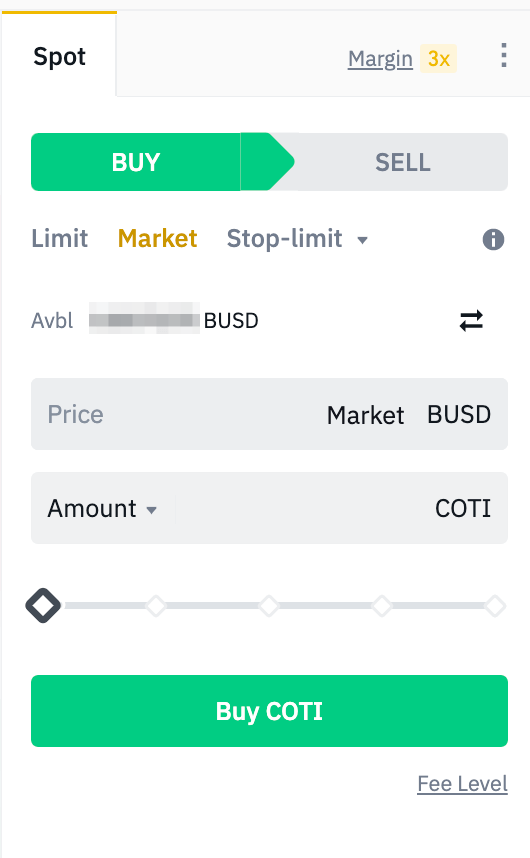This screenshot has width=530, height=858.
Task: Select the Market order tab
Action: pyautogui.click(x=158, y=239)
